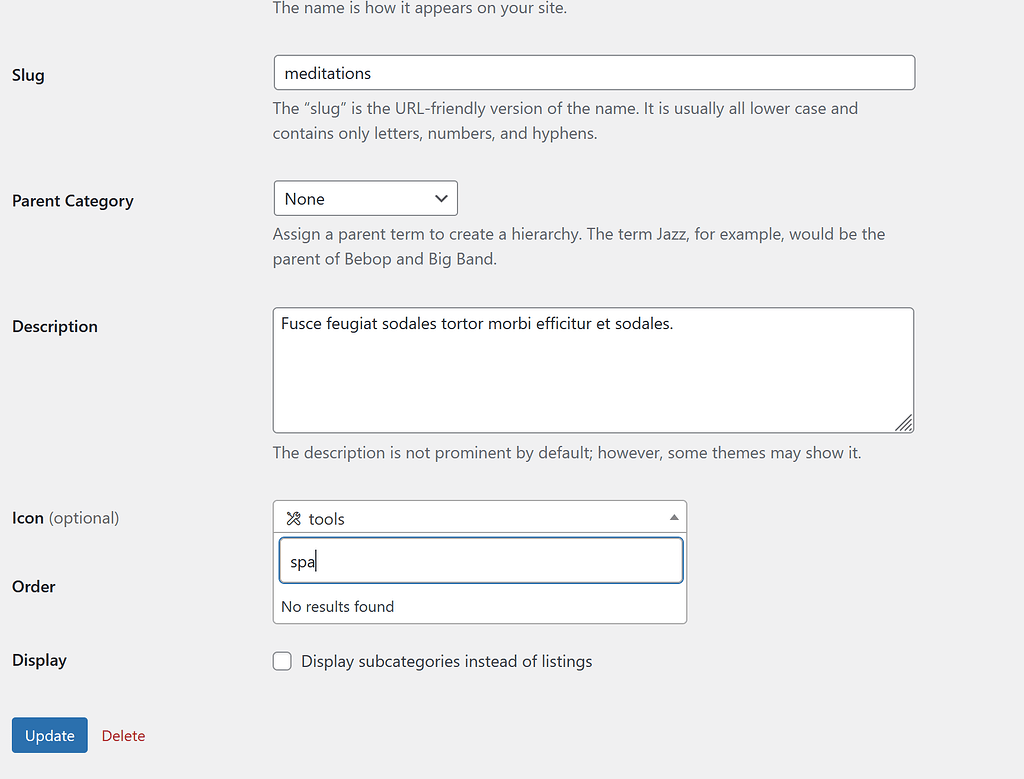Click the Icon (optional) label
Screen dimensions: 1024x779
tap(65, 518)
